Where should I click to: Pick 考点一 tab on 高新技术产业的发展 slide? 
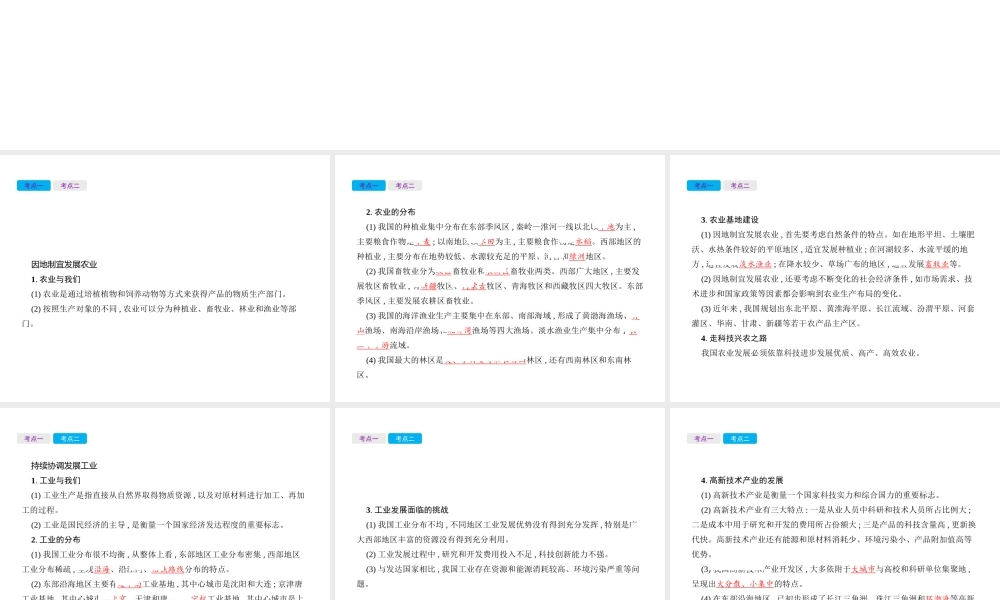(x=703, y=439)
